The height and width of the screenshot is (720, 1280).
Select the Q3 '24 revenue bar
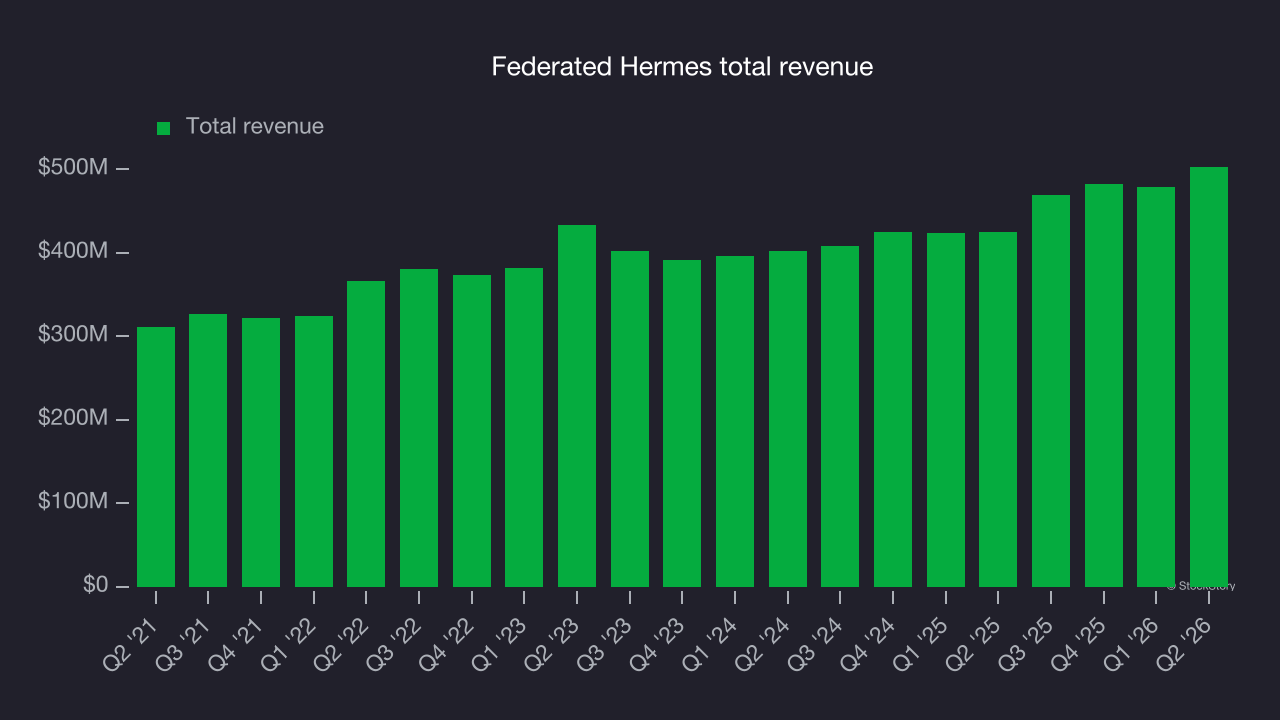(x=840, y=416)
